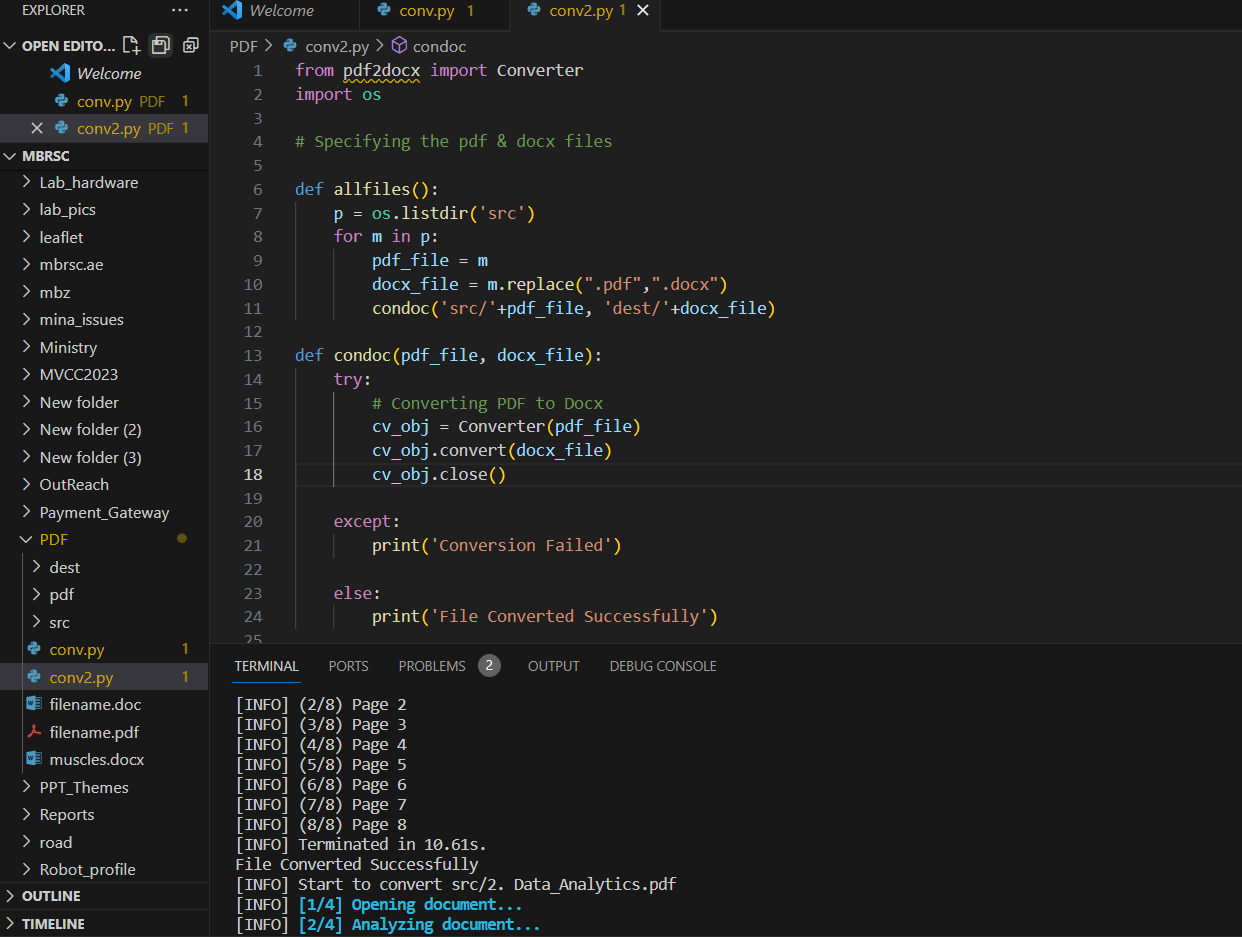
Task: Click the 'def allfiles():' line
Action: tap(367, 190)
